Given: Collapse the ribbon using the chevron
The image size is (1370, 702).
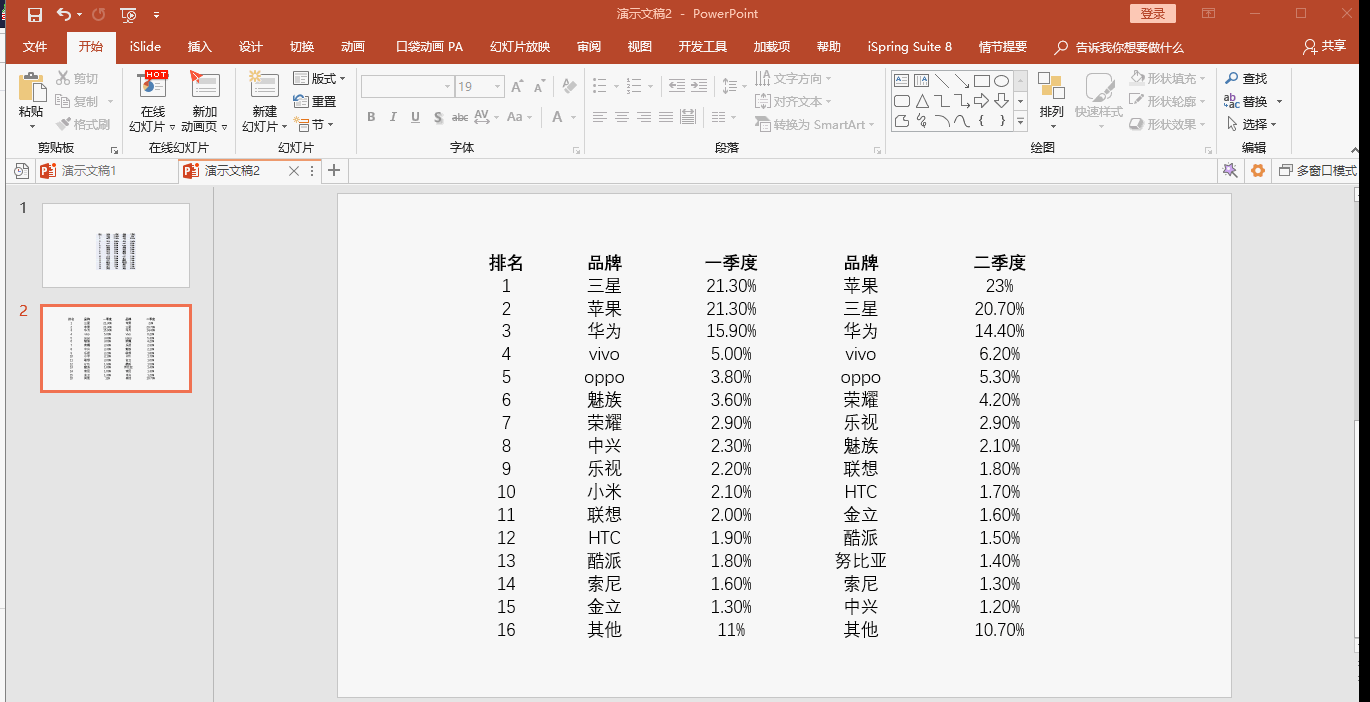Looking at the screenshot, I should [1356, 149].
